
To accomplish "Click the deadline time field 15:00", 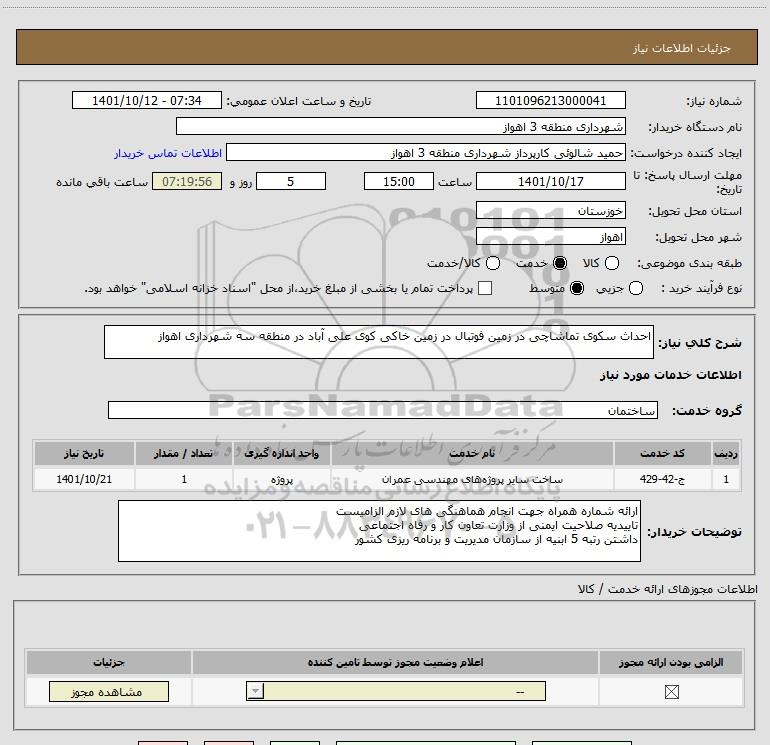I will 399,181.
